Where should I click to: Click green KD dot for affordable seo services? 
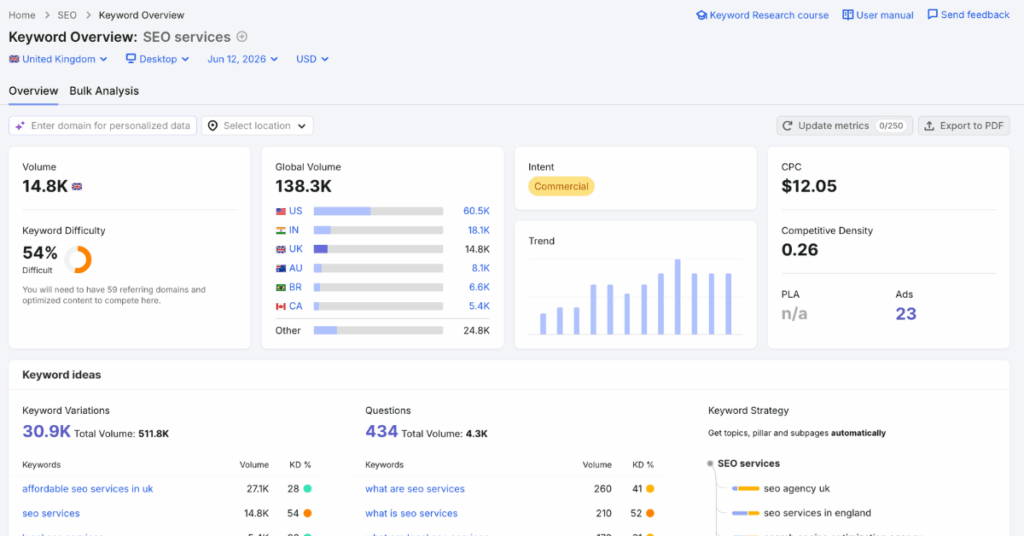(x=307, y=488)
